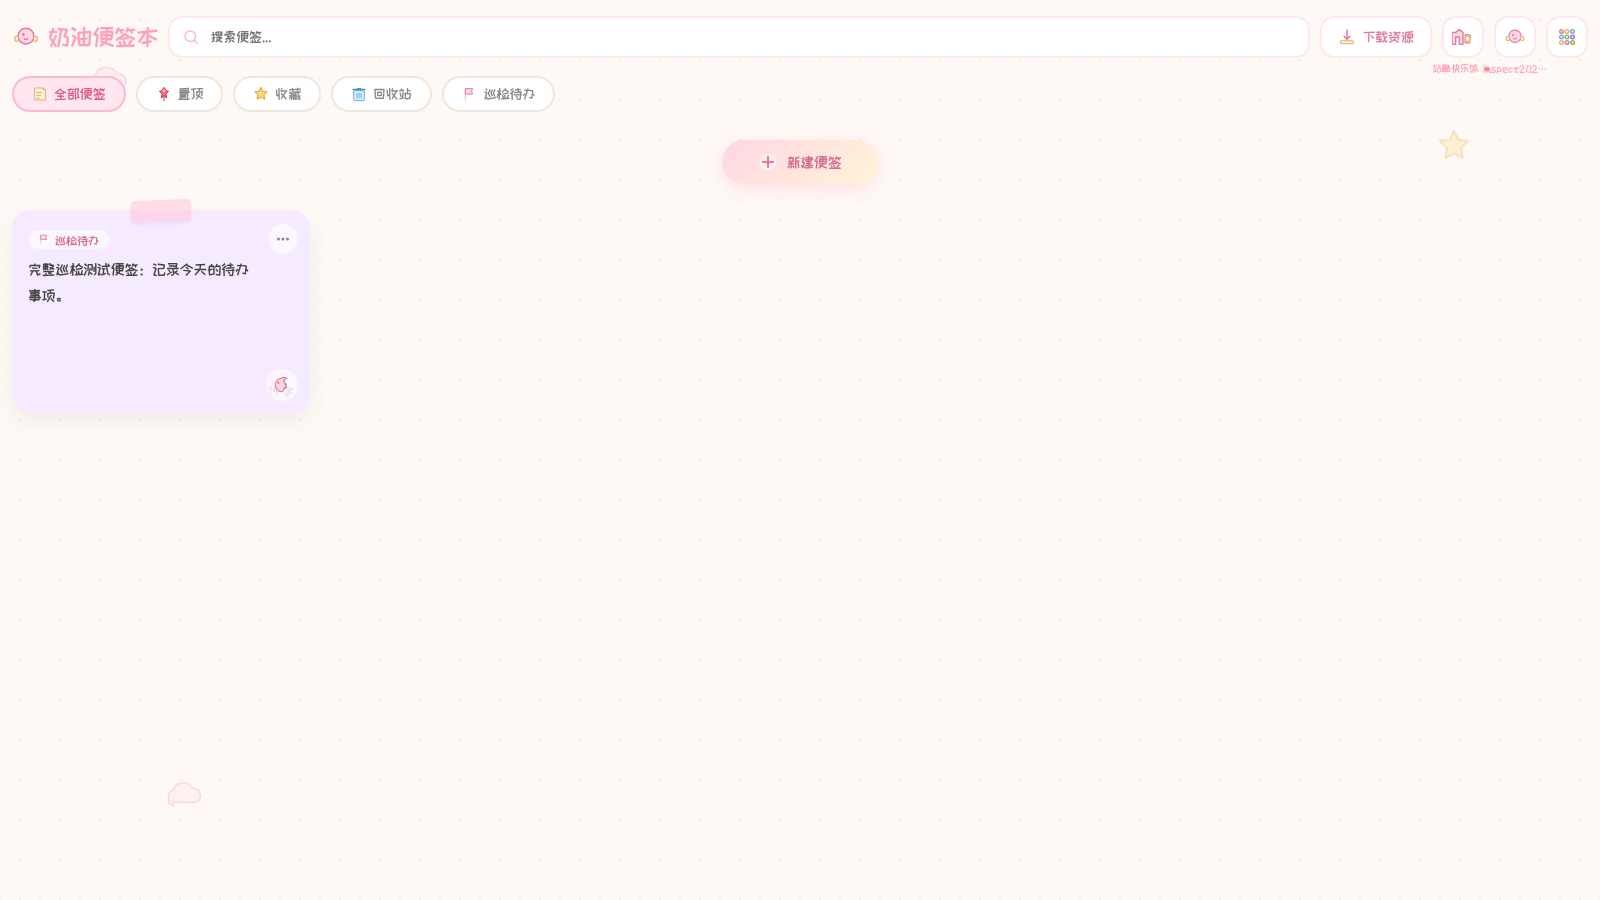The height and width of the screenshot is (900, 1600).
Task: Click the 新建便签 button
Action: (x=800, y=162)
